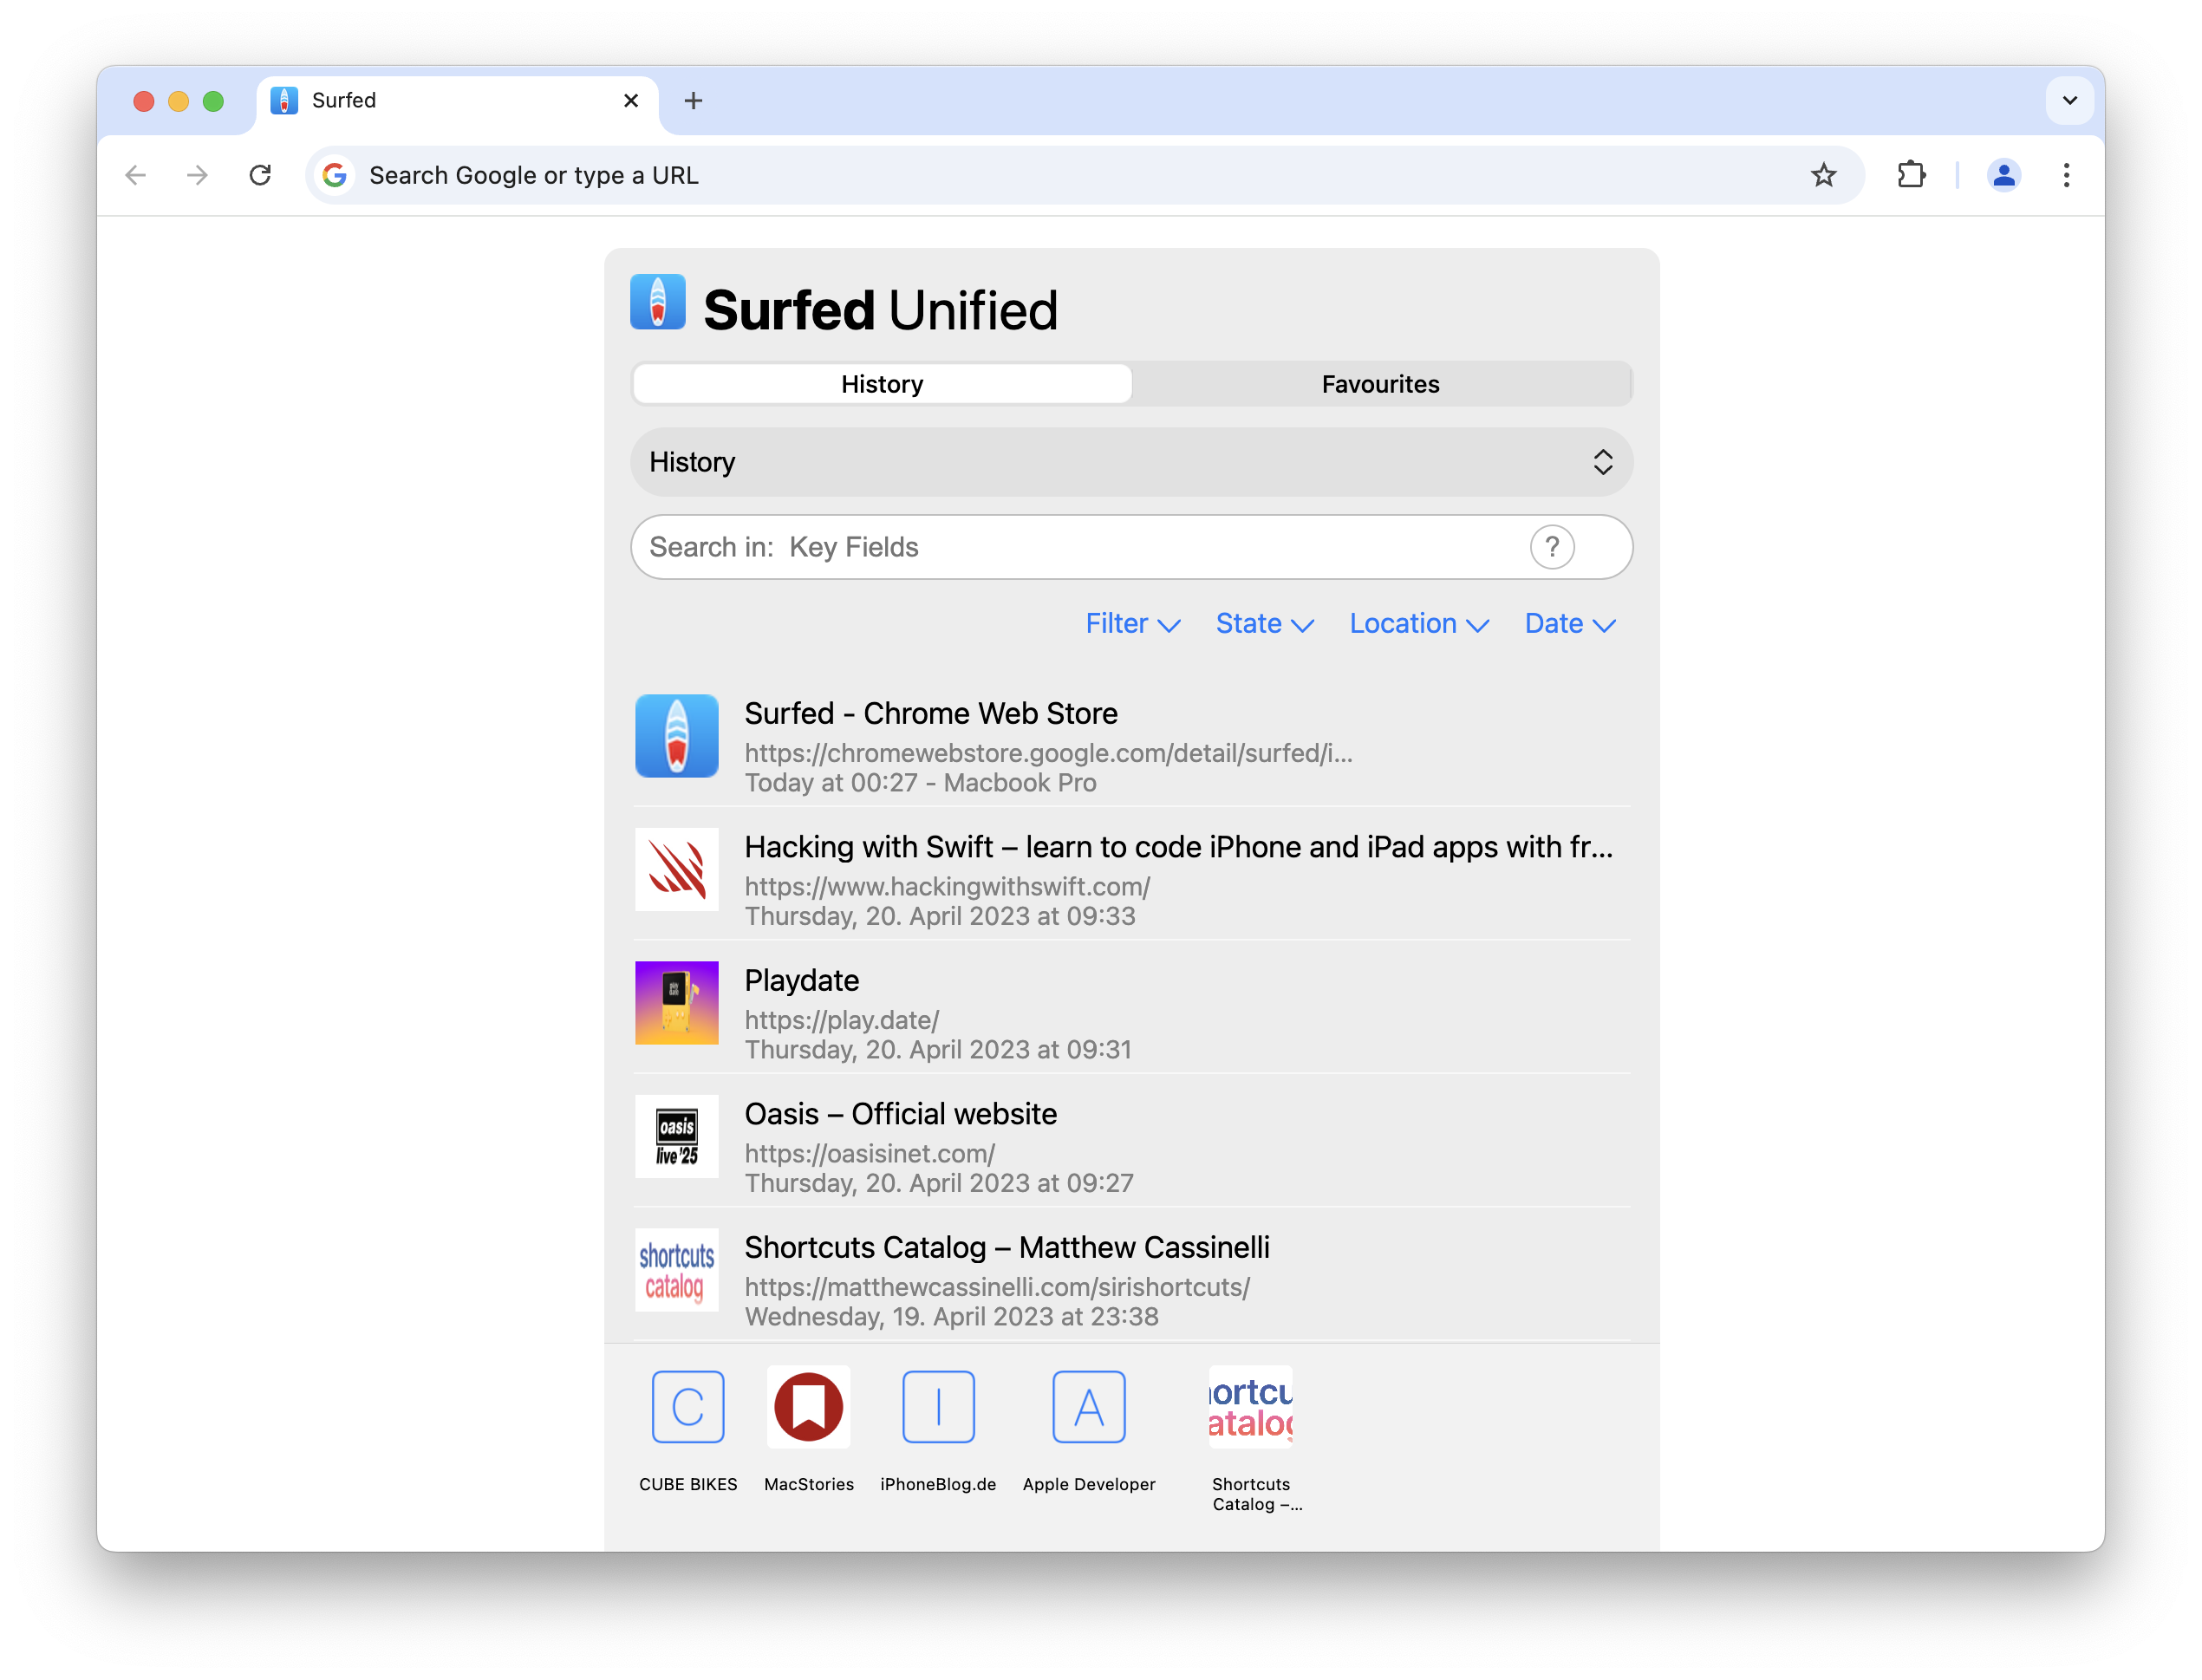Open the CUBE BIKES favourite icon
The height and width of the screenshot is (1680, 2202).
coord(687,1407)
